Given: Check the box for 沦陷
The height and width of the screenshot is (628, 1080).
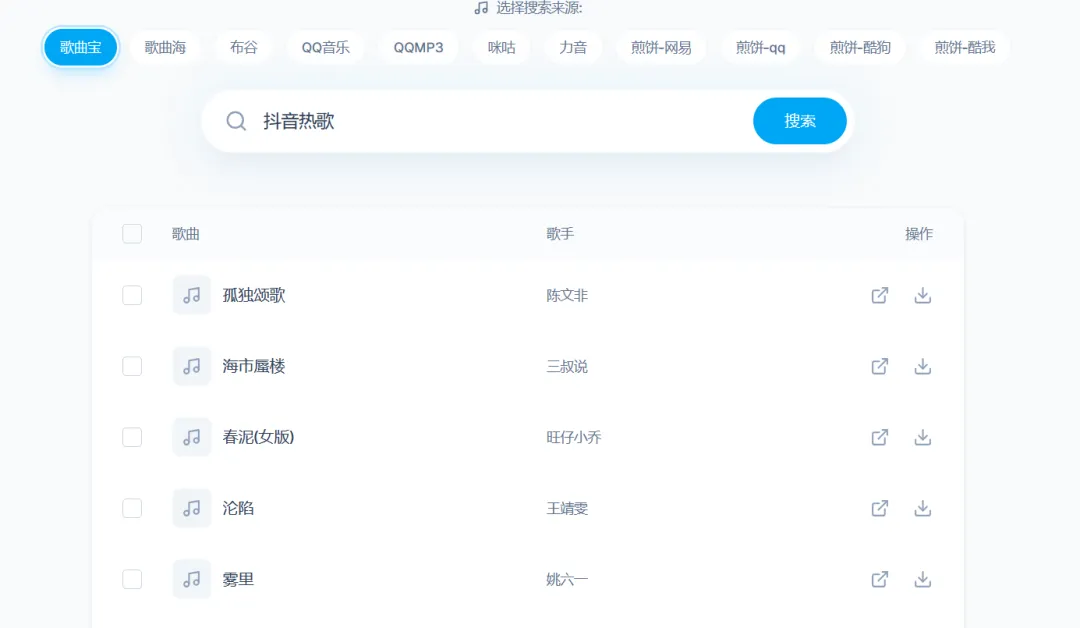Looking at the screenshot, I should pyautogui.click(x=132, y=508).
